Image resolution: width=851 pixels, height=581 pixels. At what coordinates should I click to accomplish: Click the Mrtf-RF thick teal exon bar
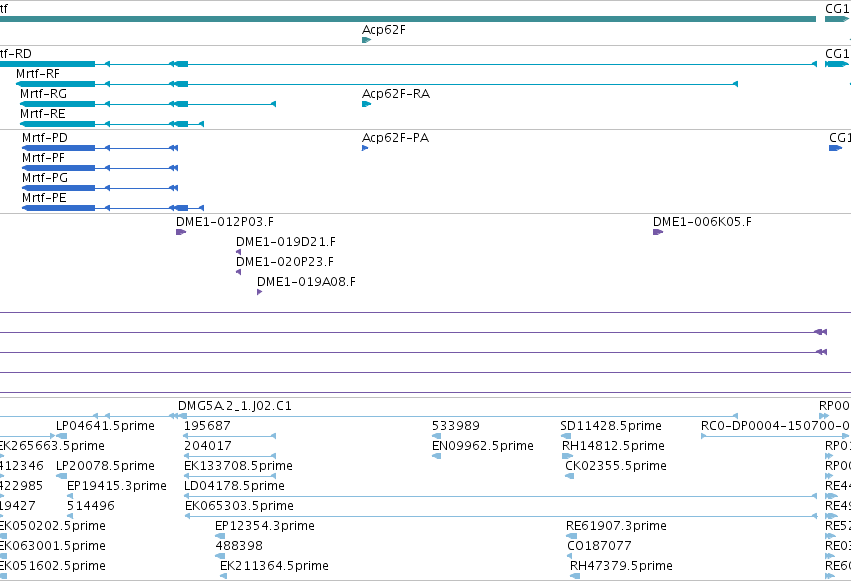click(55, 84)
